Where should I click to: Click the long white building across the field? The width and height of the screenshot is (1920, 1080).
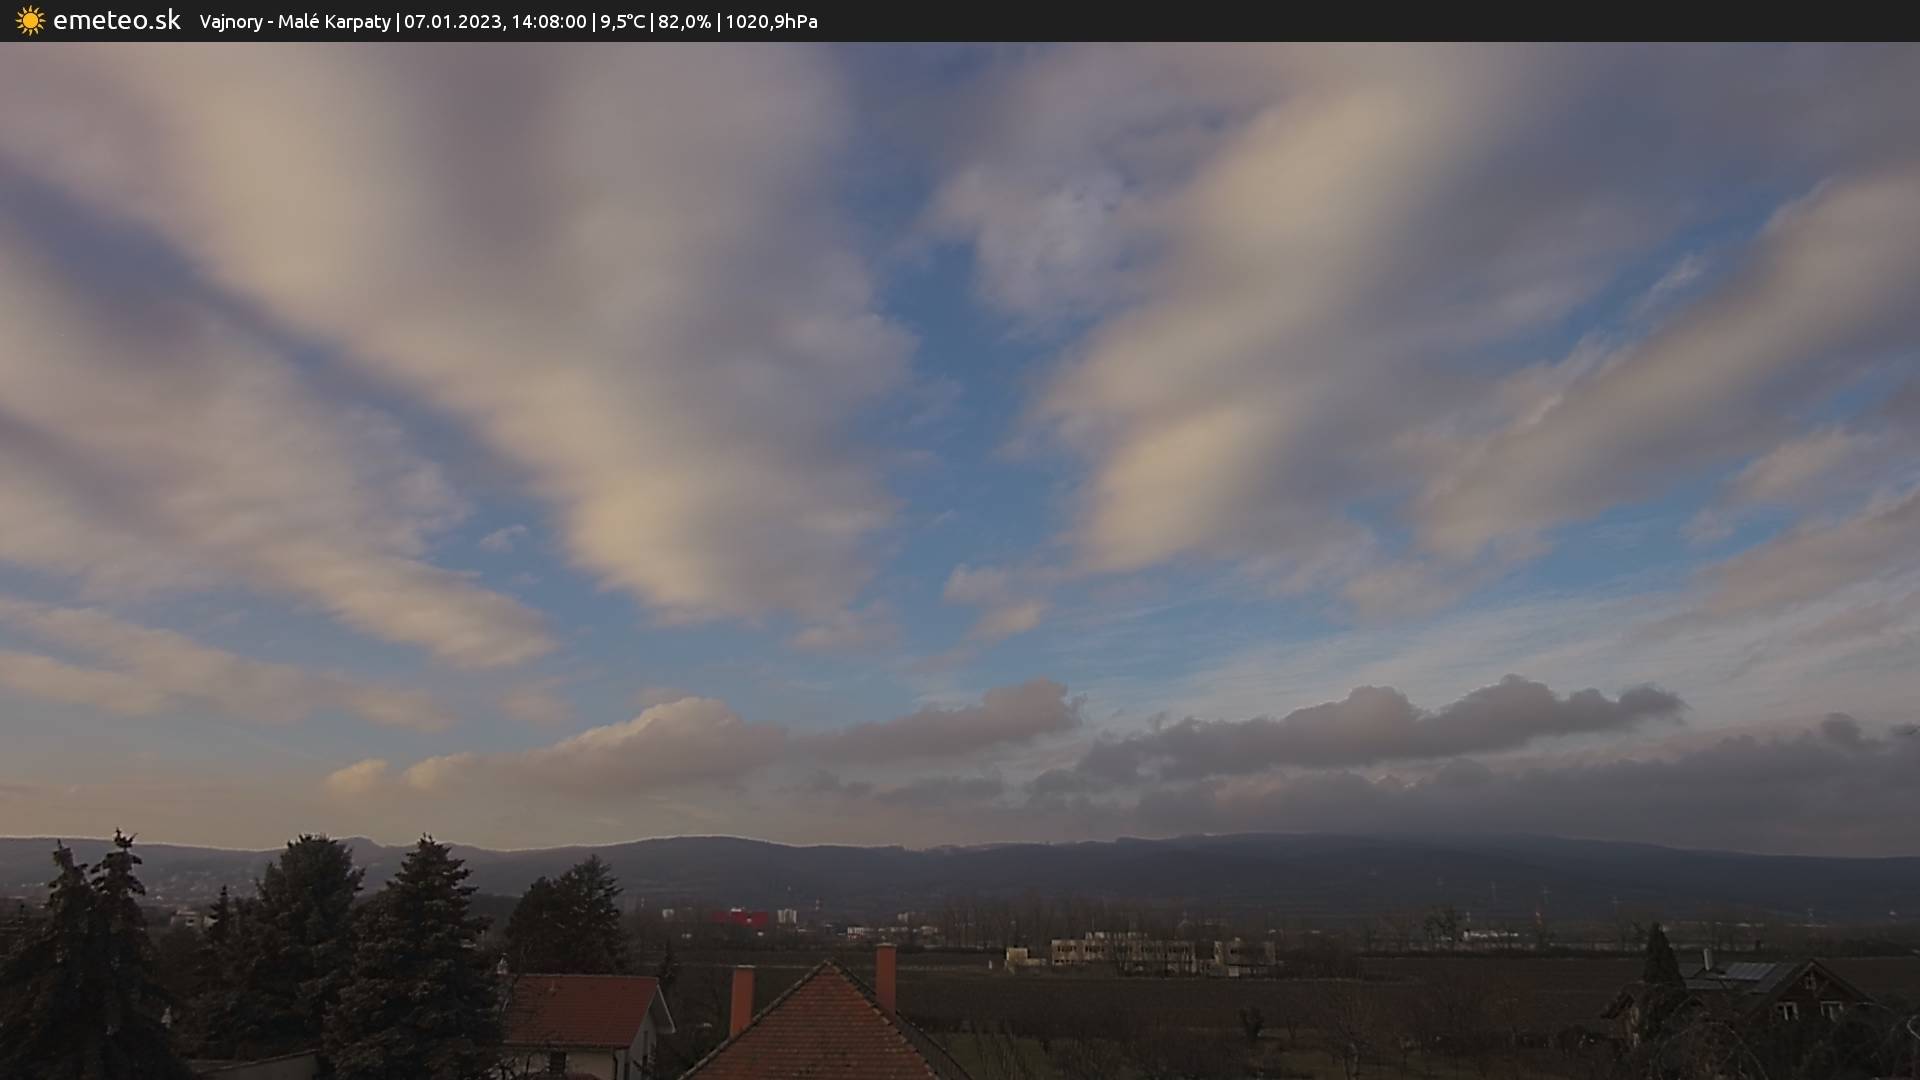pos(1122,950)
